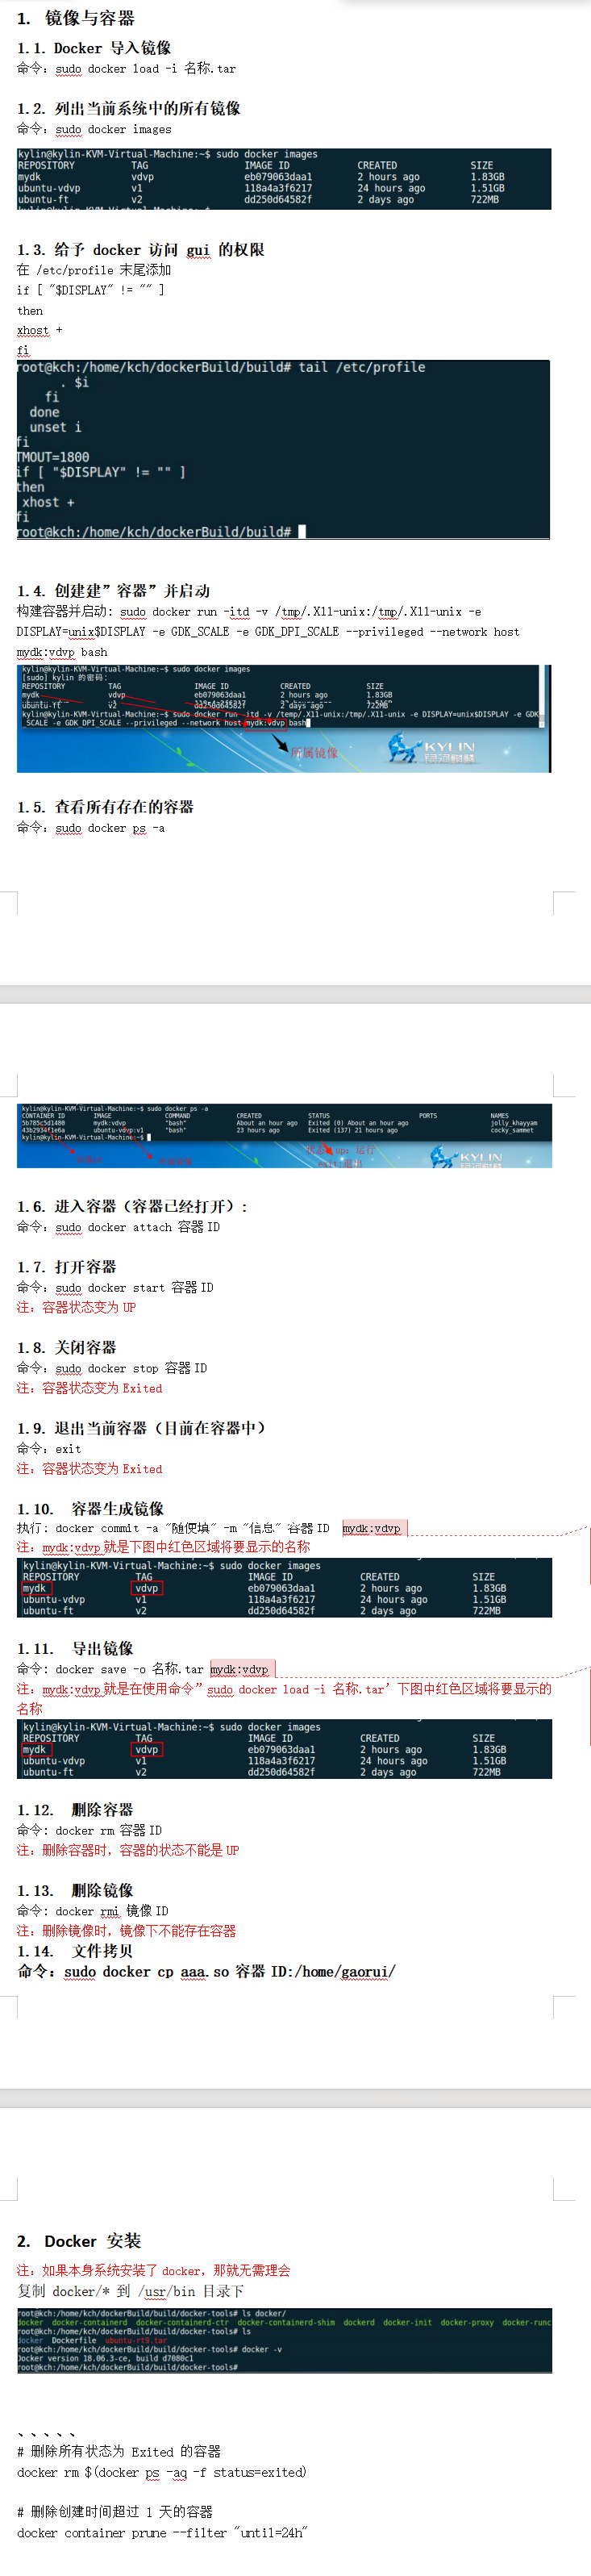
Task: Click heading '1.4. 创建建"容器"并启动'
Action: [x=114, y=591]
